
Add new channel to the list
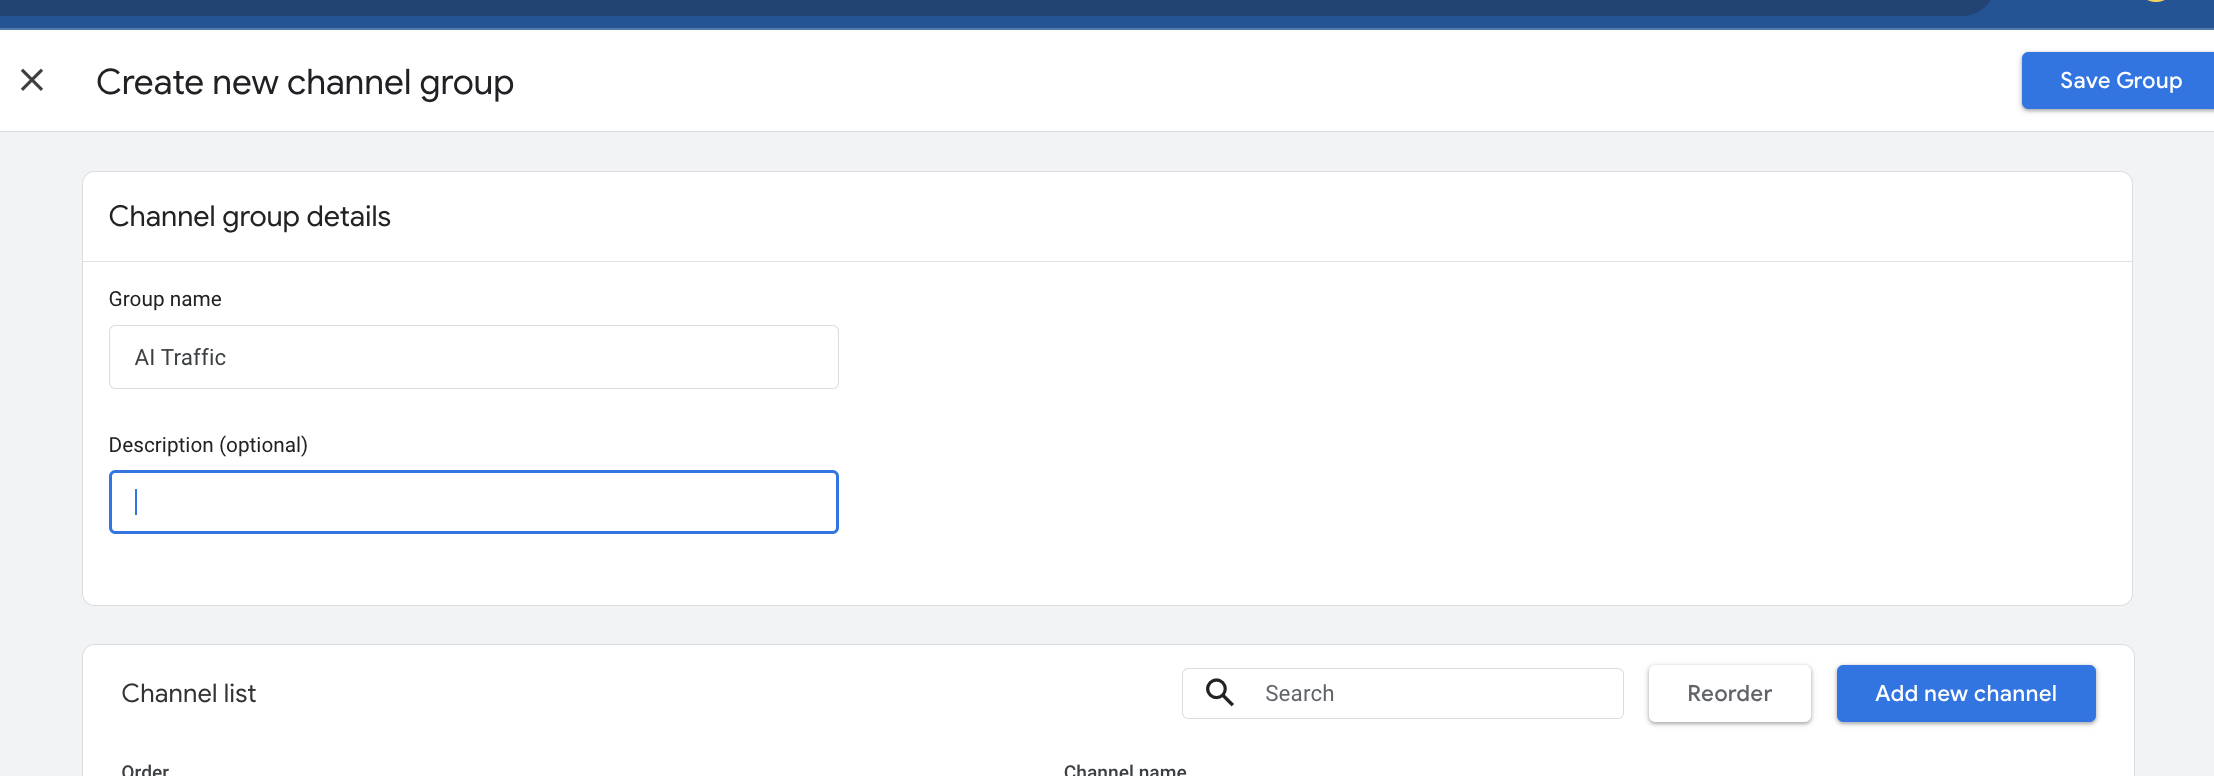[x=1966, y=693]
